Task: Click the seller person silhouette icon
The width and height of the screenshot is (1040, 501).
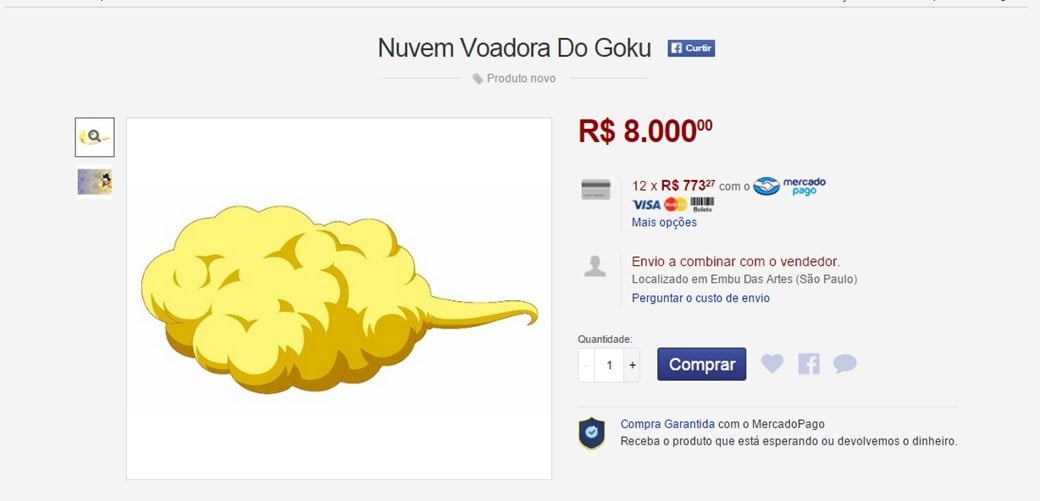Action: 595,266
